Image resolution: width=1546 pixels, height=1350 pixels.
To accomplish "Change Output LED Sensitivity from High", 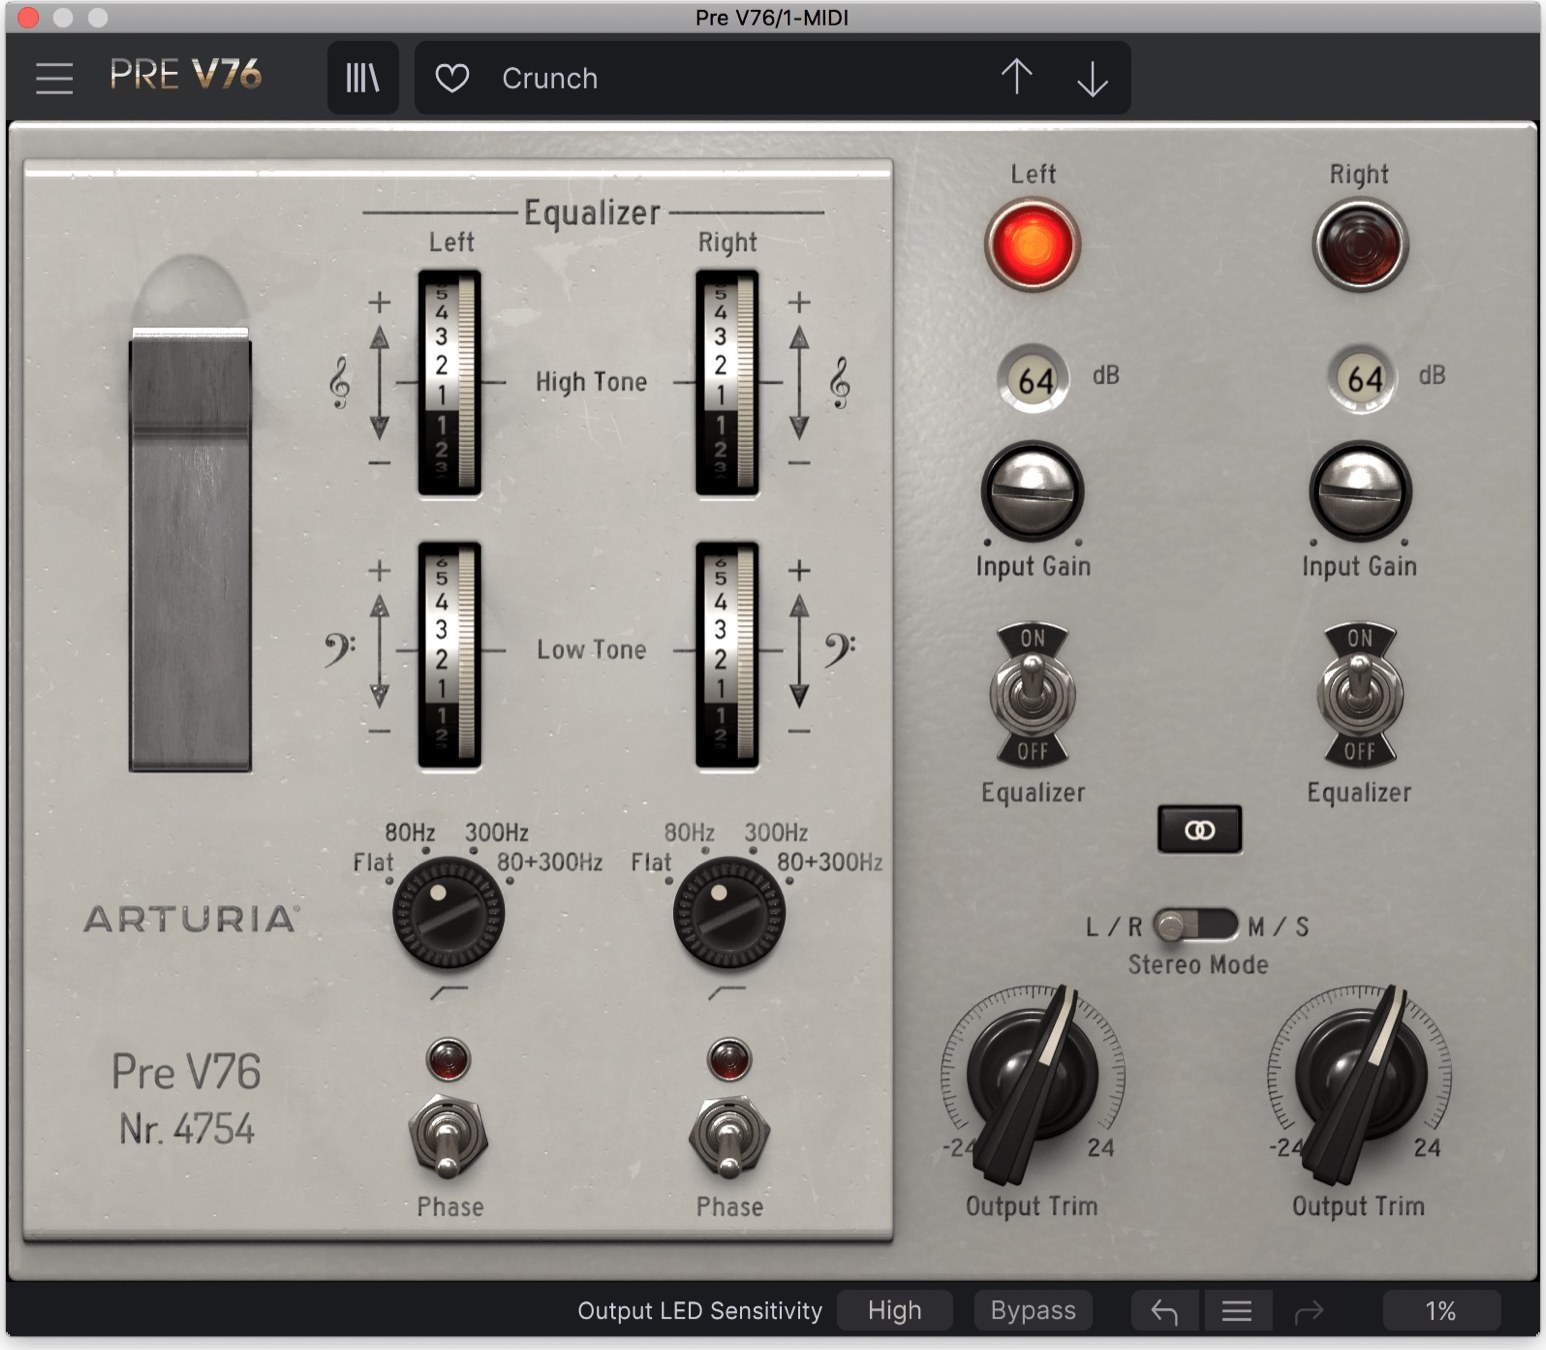I will [x=894, y=1311].
